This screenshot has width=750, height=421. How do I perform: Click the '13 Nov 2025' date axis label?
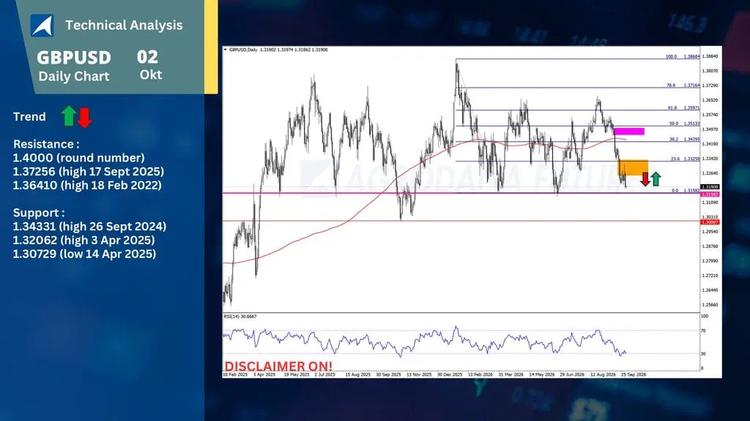point(419,375)
